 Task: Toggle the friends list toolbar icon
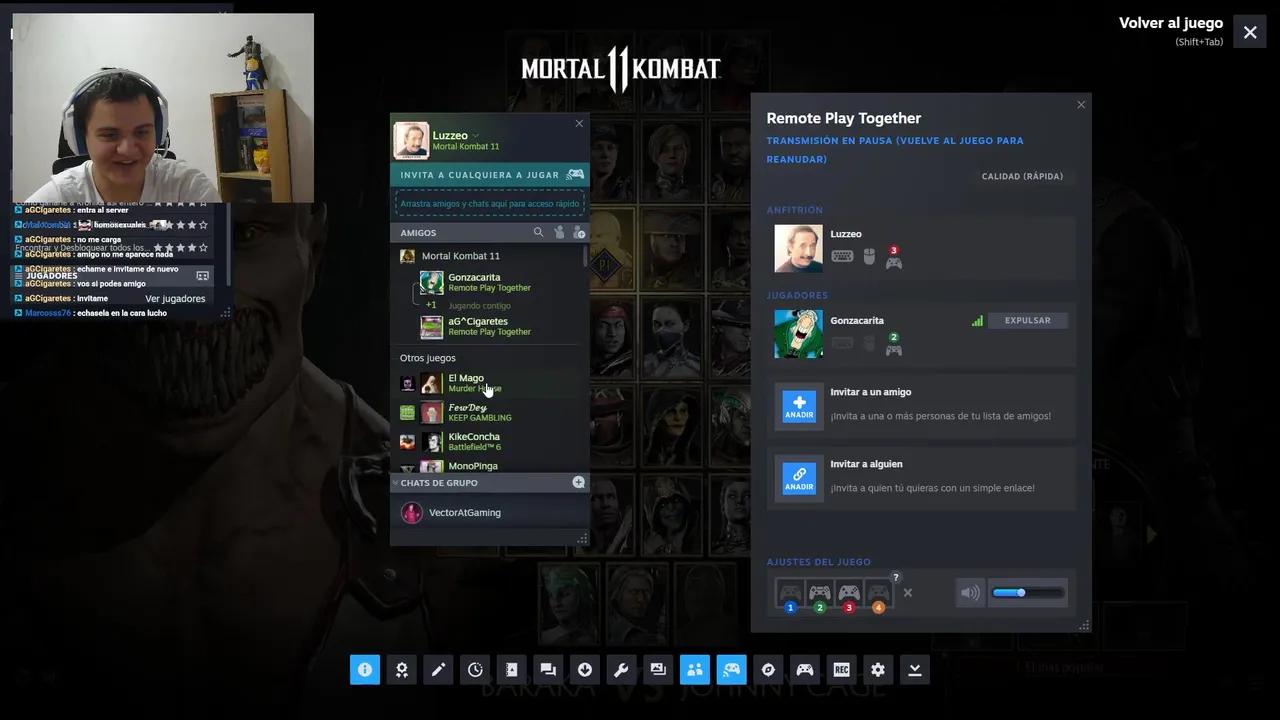click(x=695, y=670)
